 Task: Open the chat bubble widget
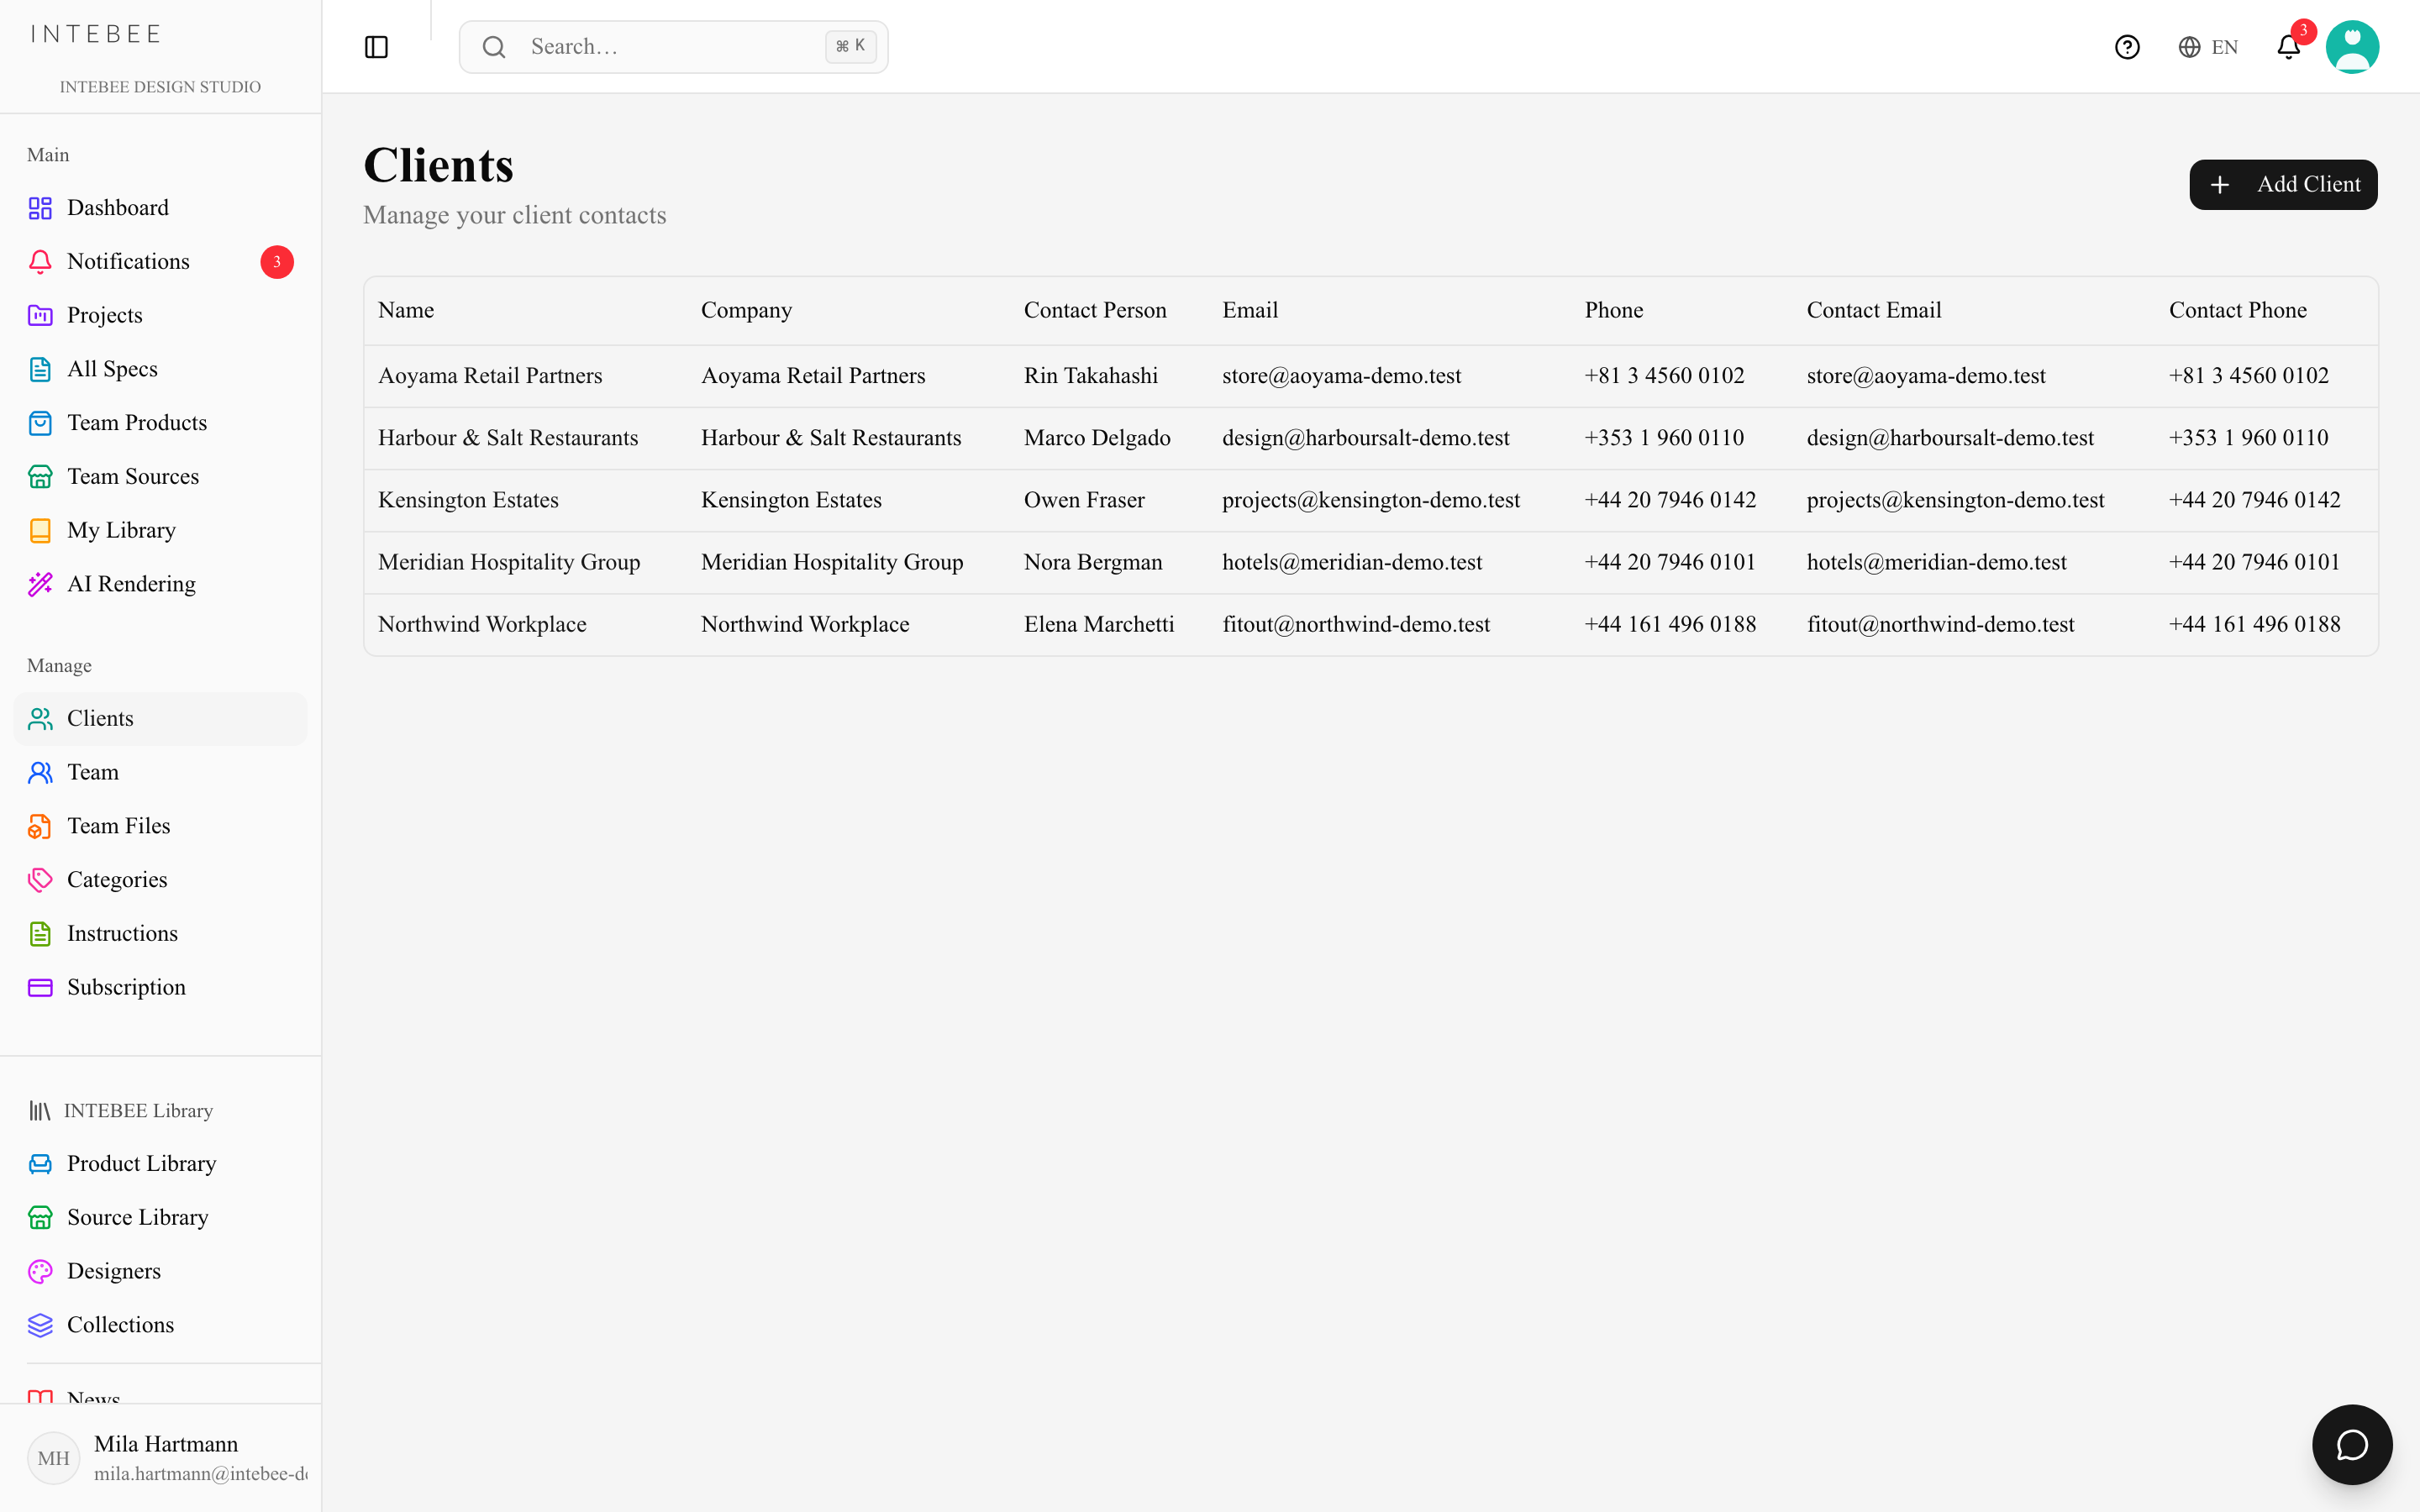[2352, 1444]
